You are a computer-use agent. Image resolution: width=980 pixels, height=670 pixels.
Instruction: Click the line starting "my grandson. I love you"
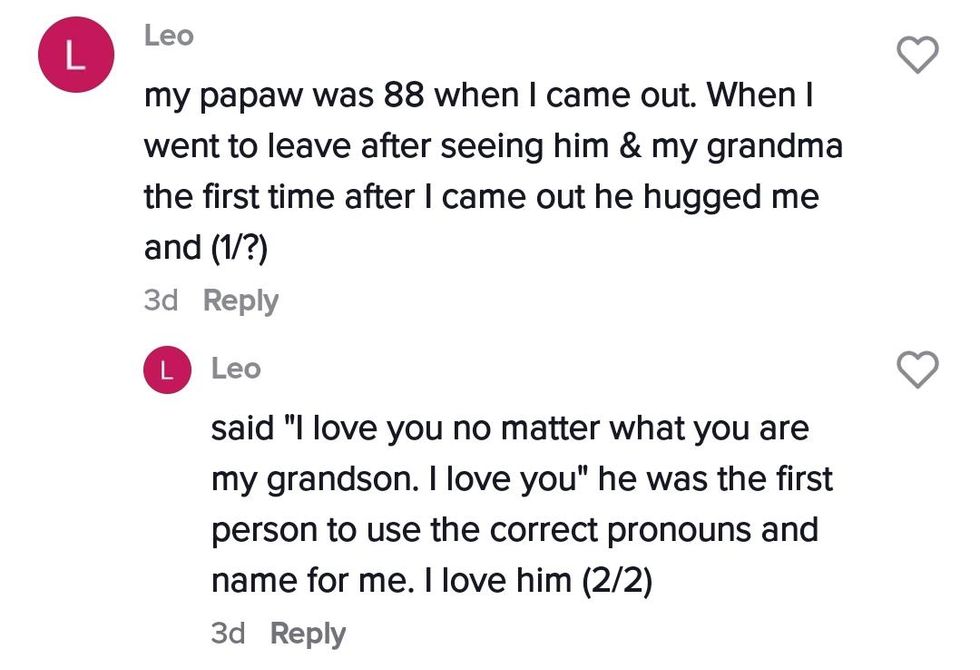click(x=521, y=479)
